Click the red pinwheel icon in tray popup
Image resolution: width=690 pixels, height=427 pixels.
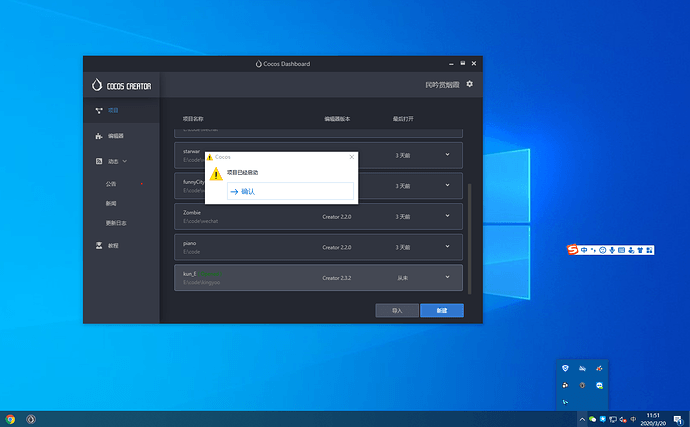599,368
